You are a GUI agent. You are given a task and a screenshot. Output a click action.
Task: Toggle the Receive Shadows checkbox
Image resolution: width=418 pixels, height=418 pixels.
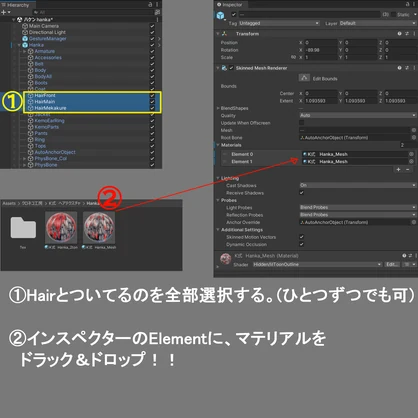coord(302,193)
